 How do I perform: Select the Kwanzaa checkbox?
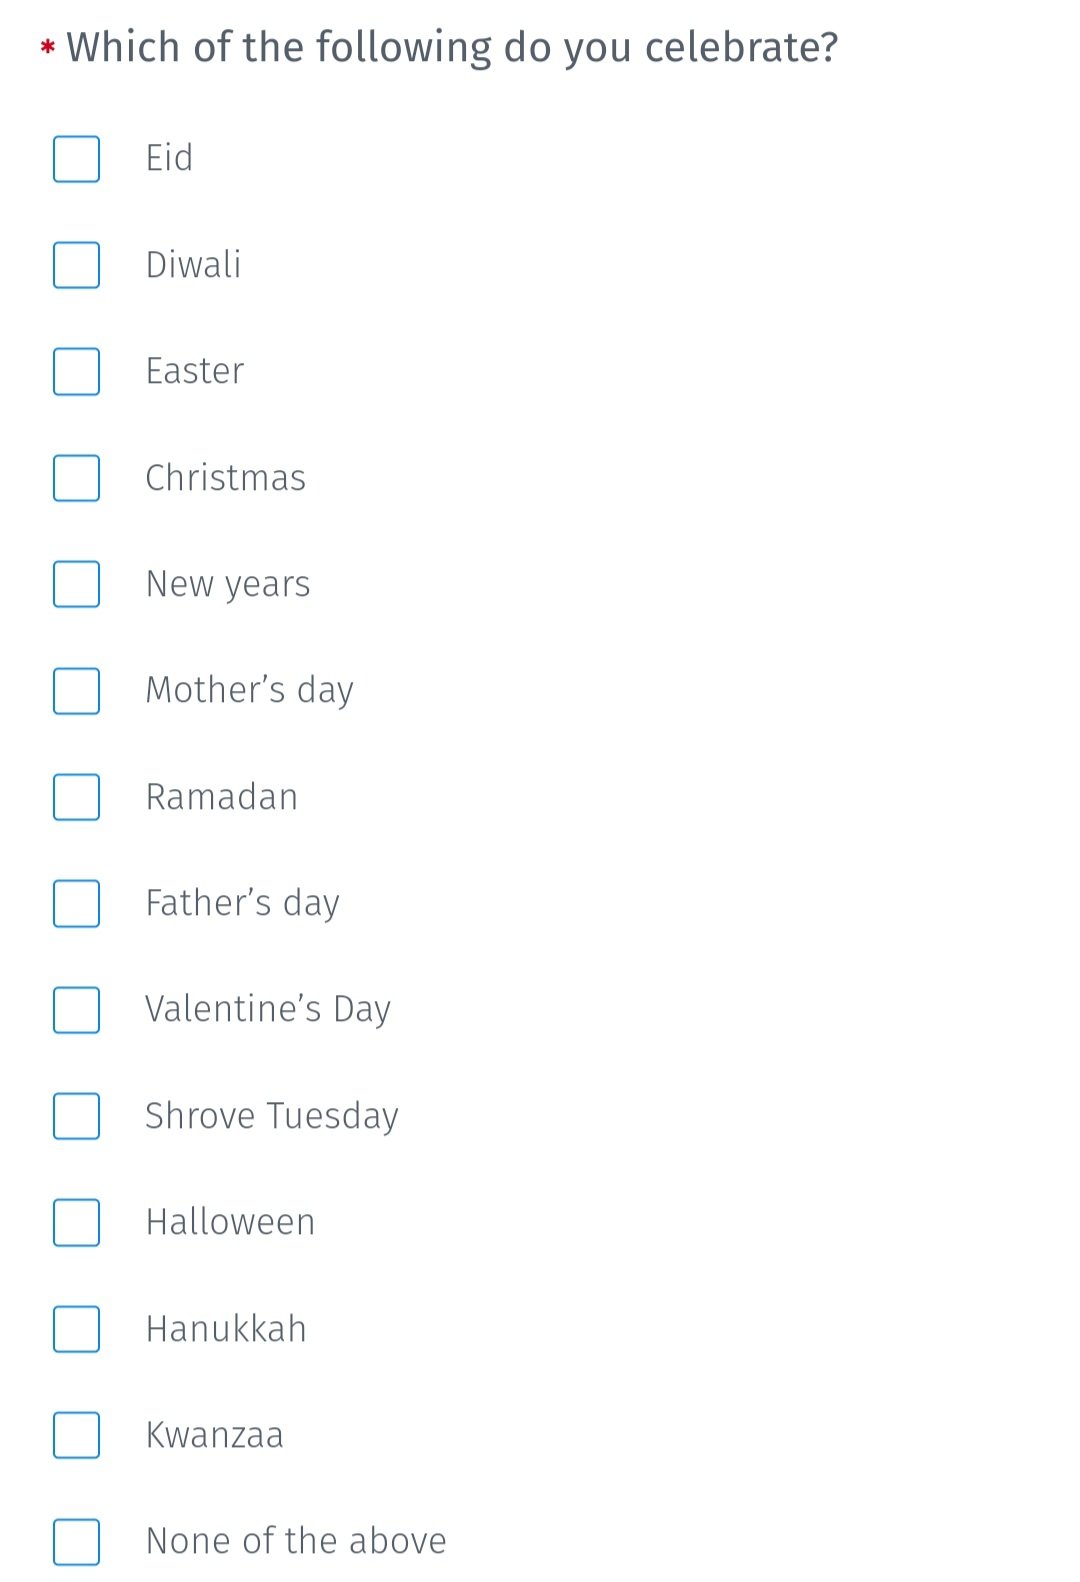pyautogui.click(x=76, y=1435)
